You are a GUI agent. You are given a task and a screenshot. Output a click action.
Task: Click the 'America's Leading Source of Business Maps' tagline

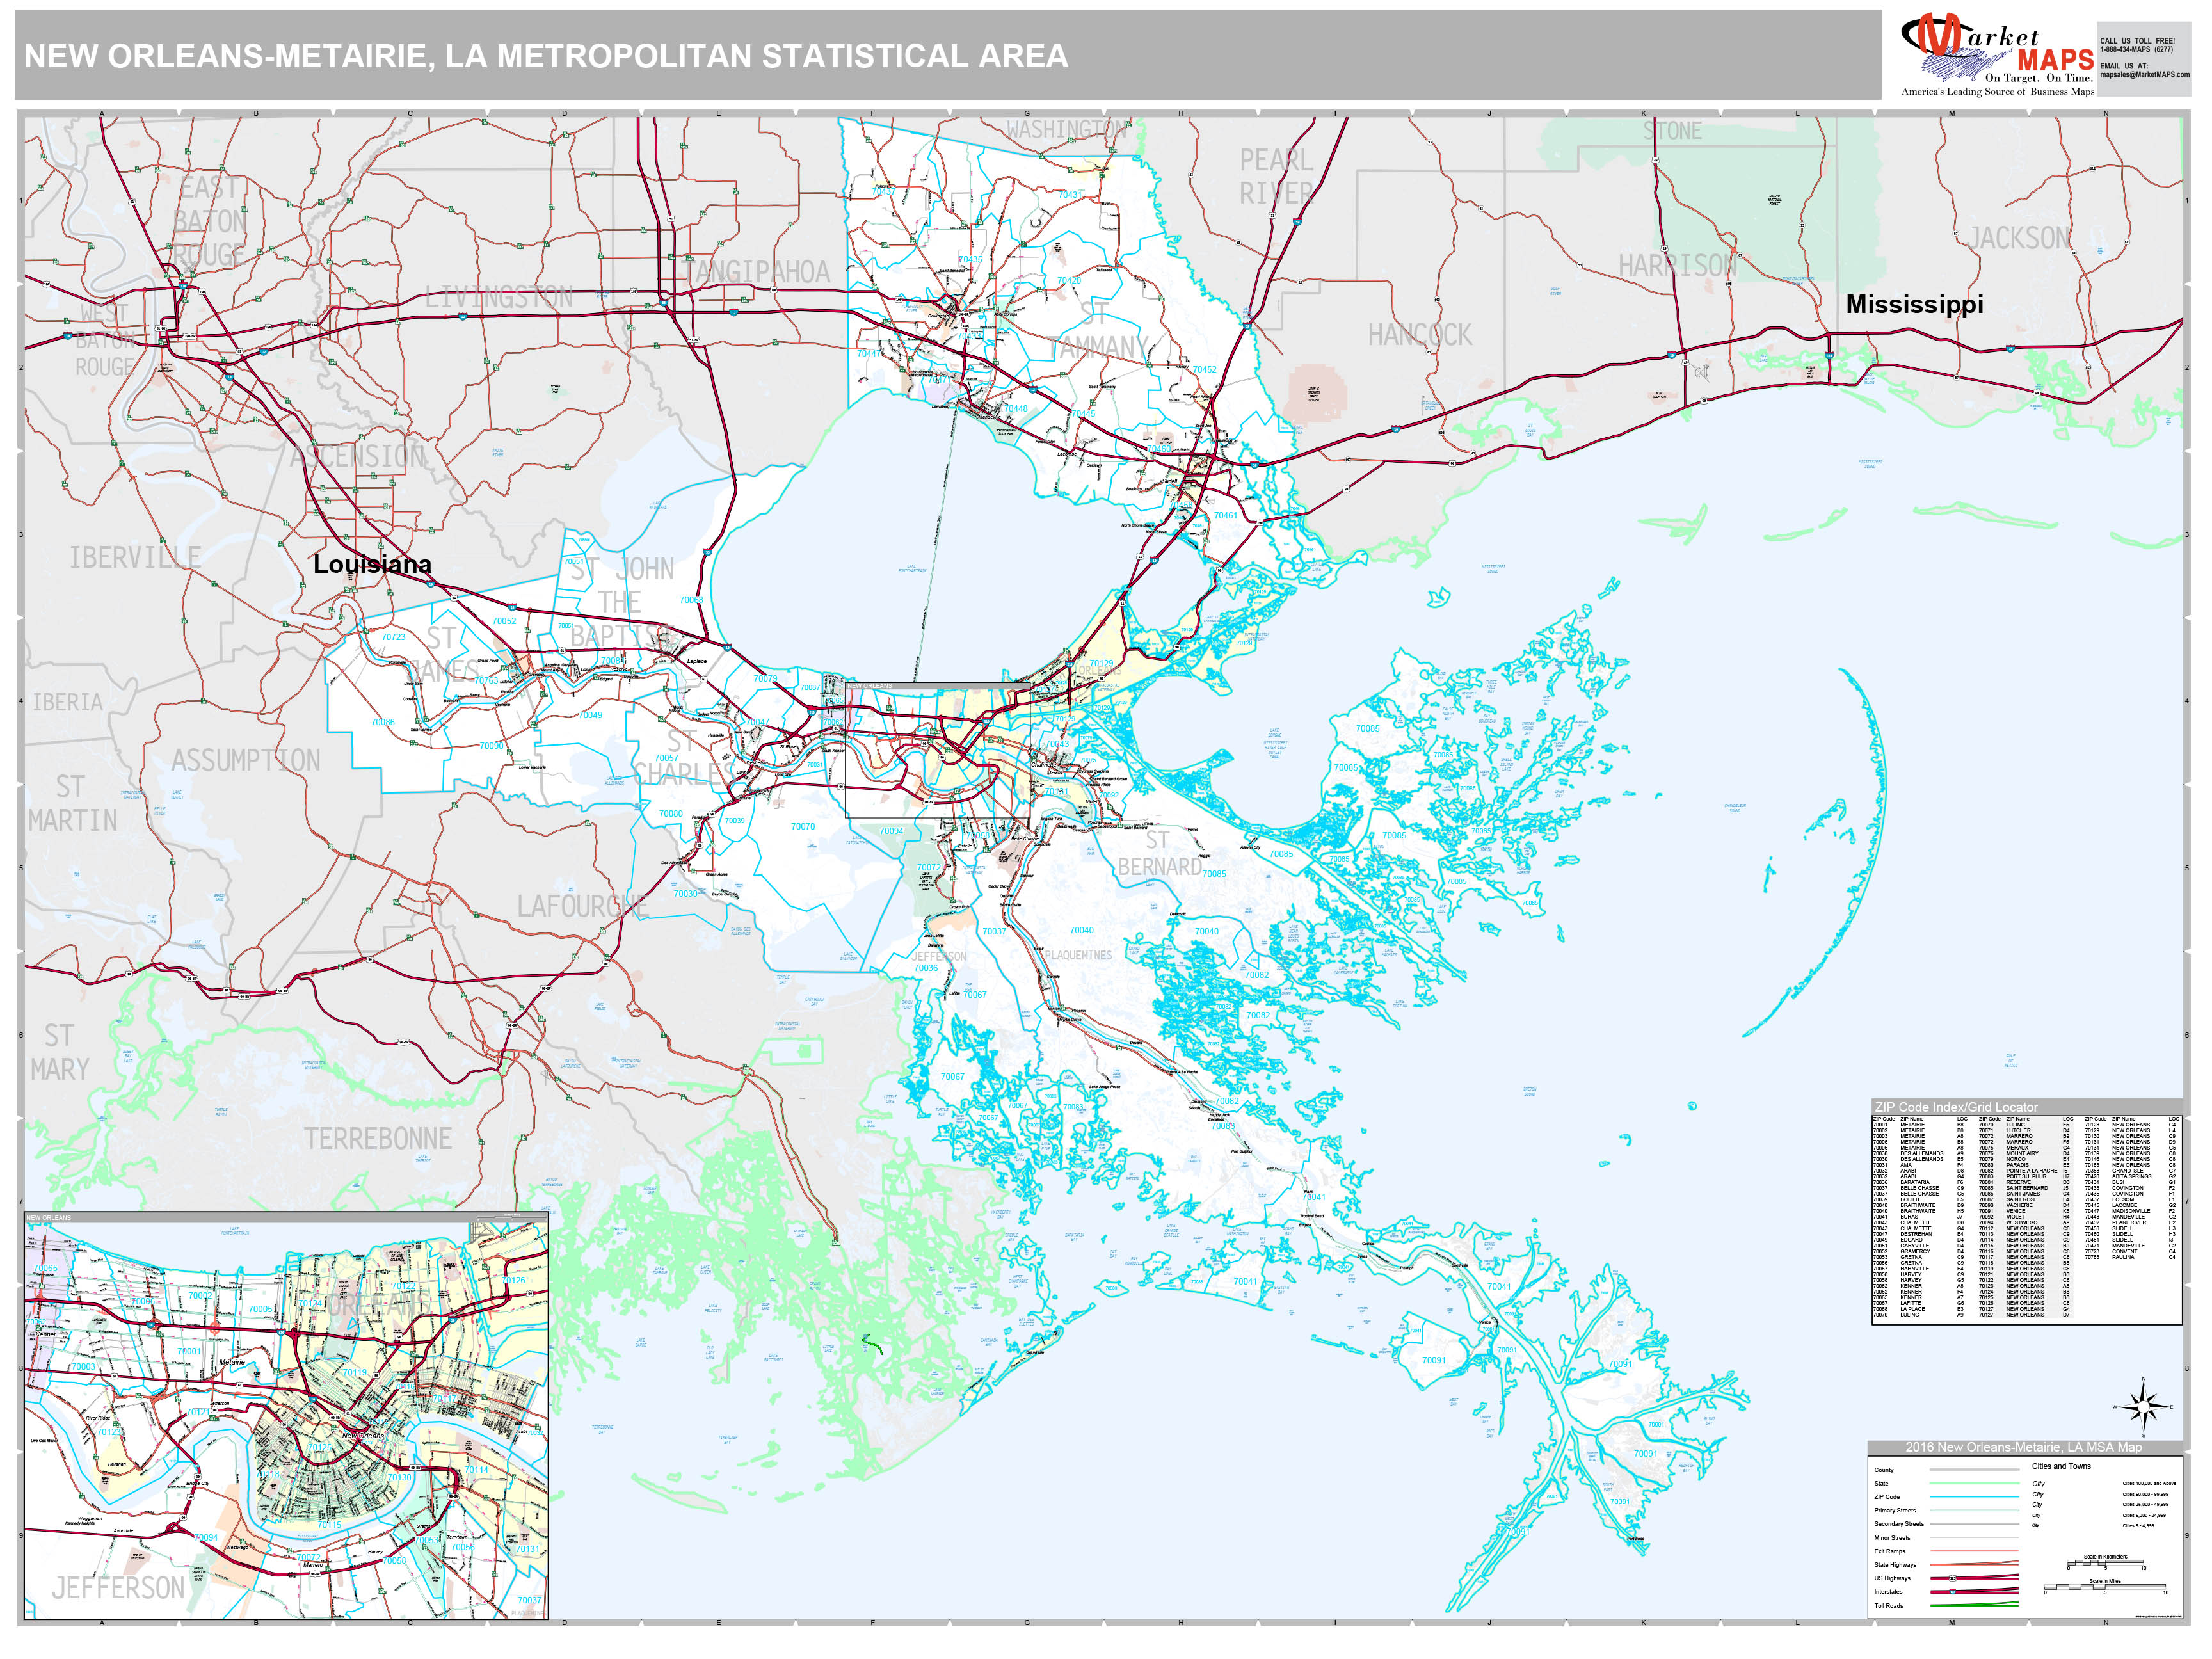(x=1997, y=92)
